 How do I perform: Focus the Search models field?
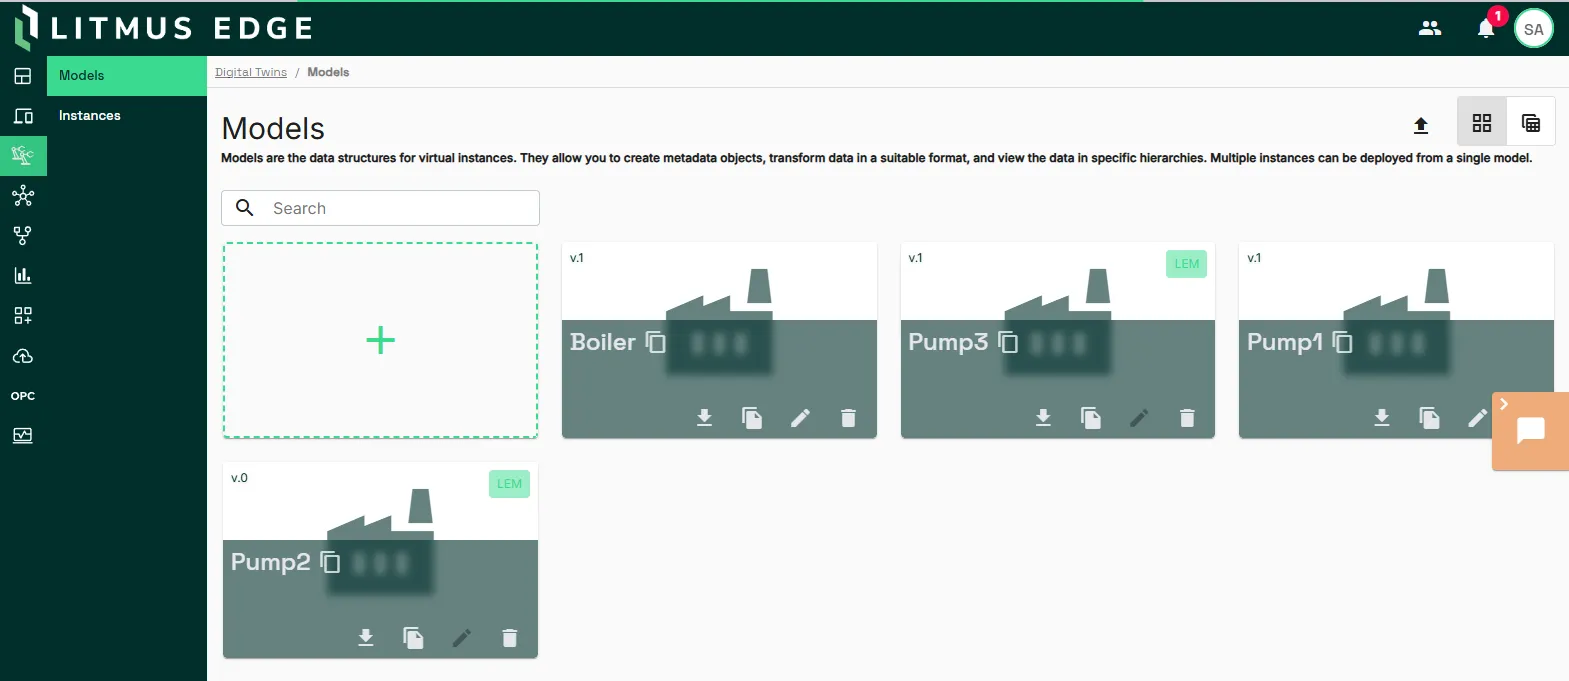380,208
